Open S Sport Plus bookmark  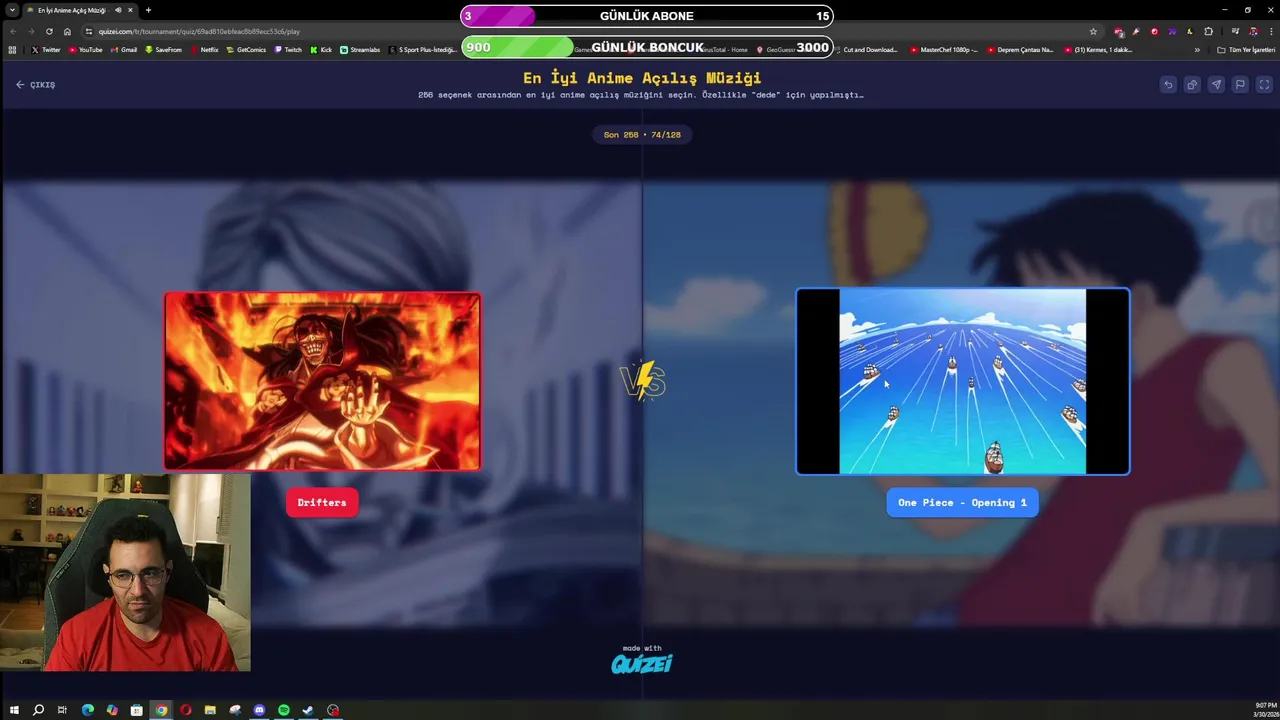click(423, 49)
